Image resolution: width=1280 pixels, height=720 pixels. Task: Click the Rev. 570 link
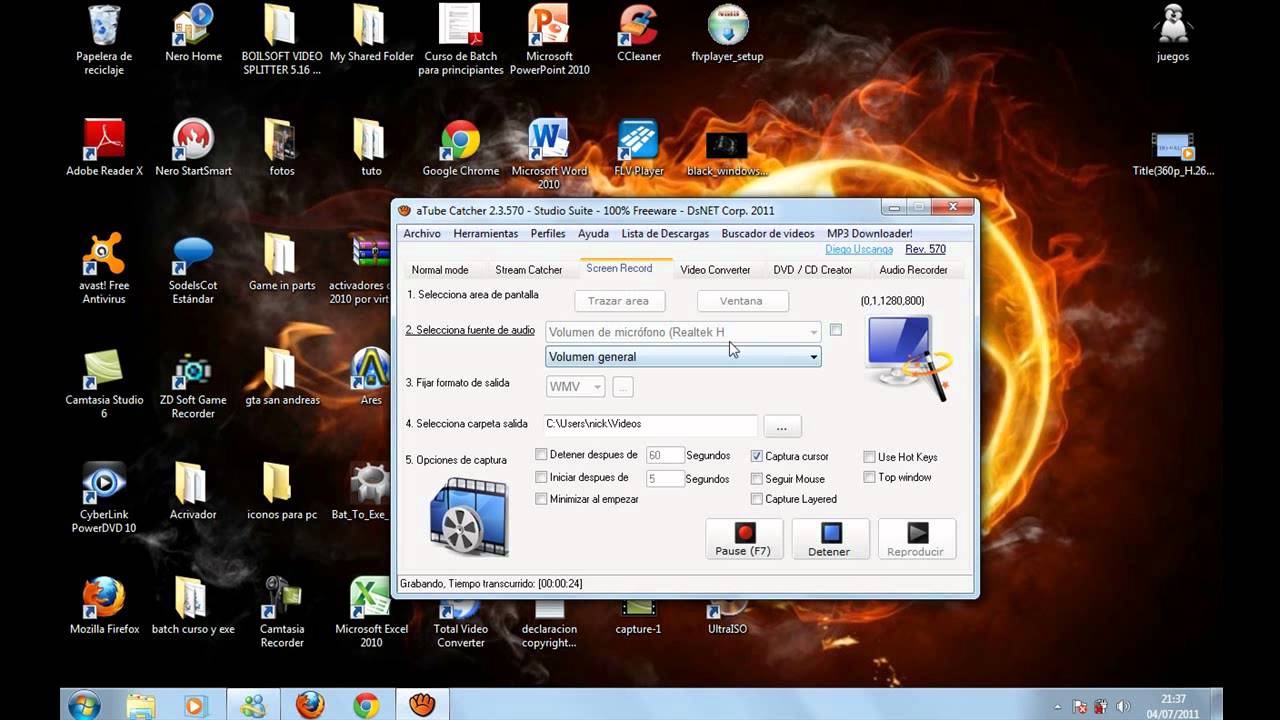(x=925, y=249)
